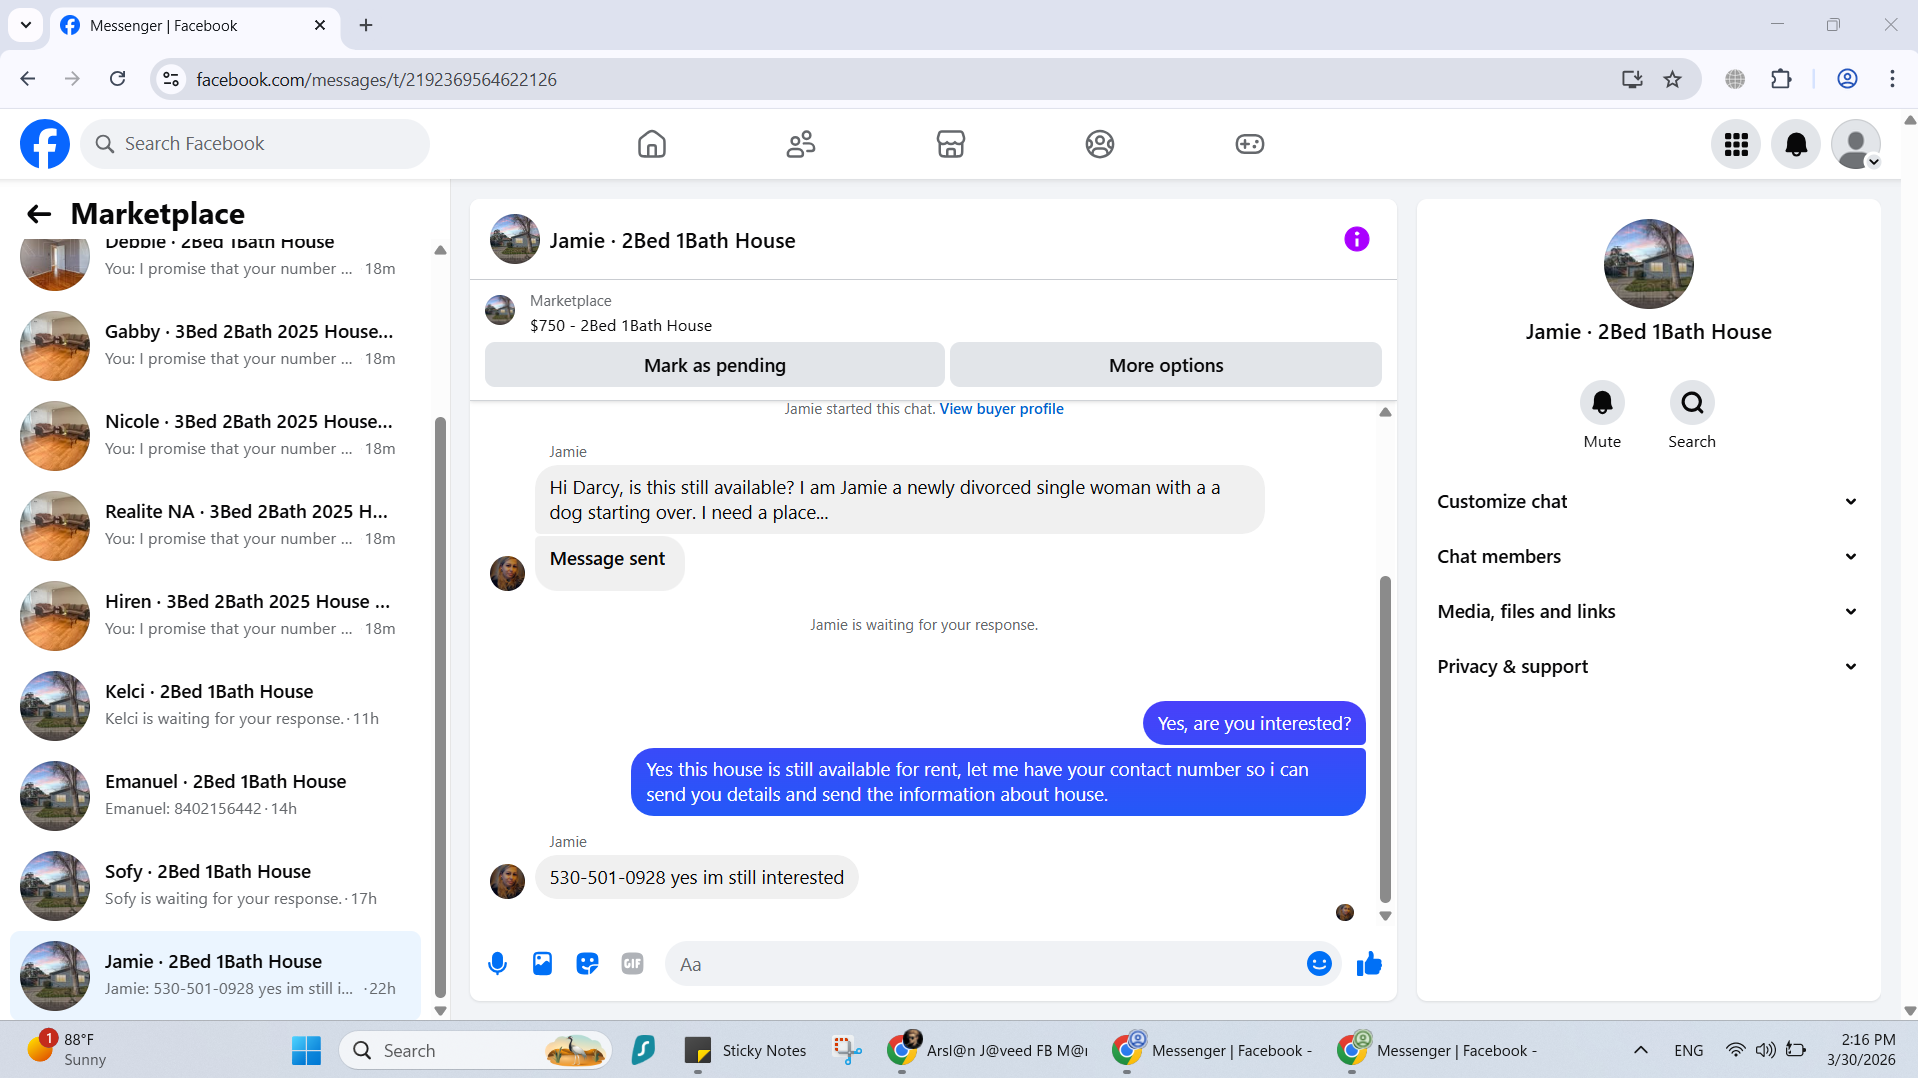Open Emanuel 2Bed 1Bath conversation

click(x=215, y=795)
